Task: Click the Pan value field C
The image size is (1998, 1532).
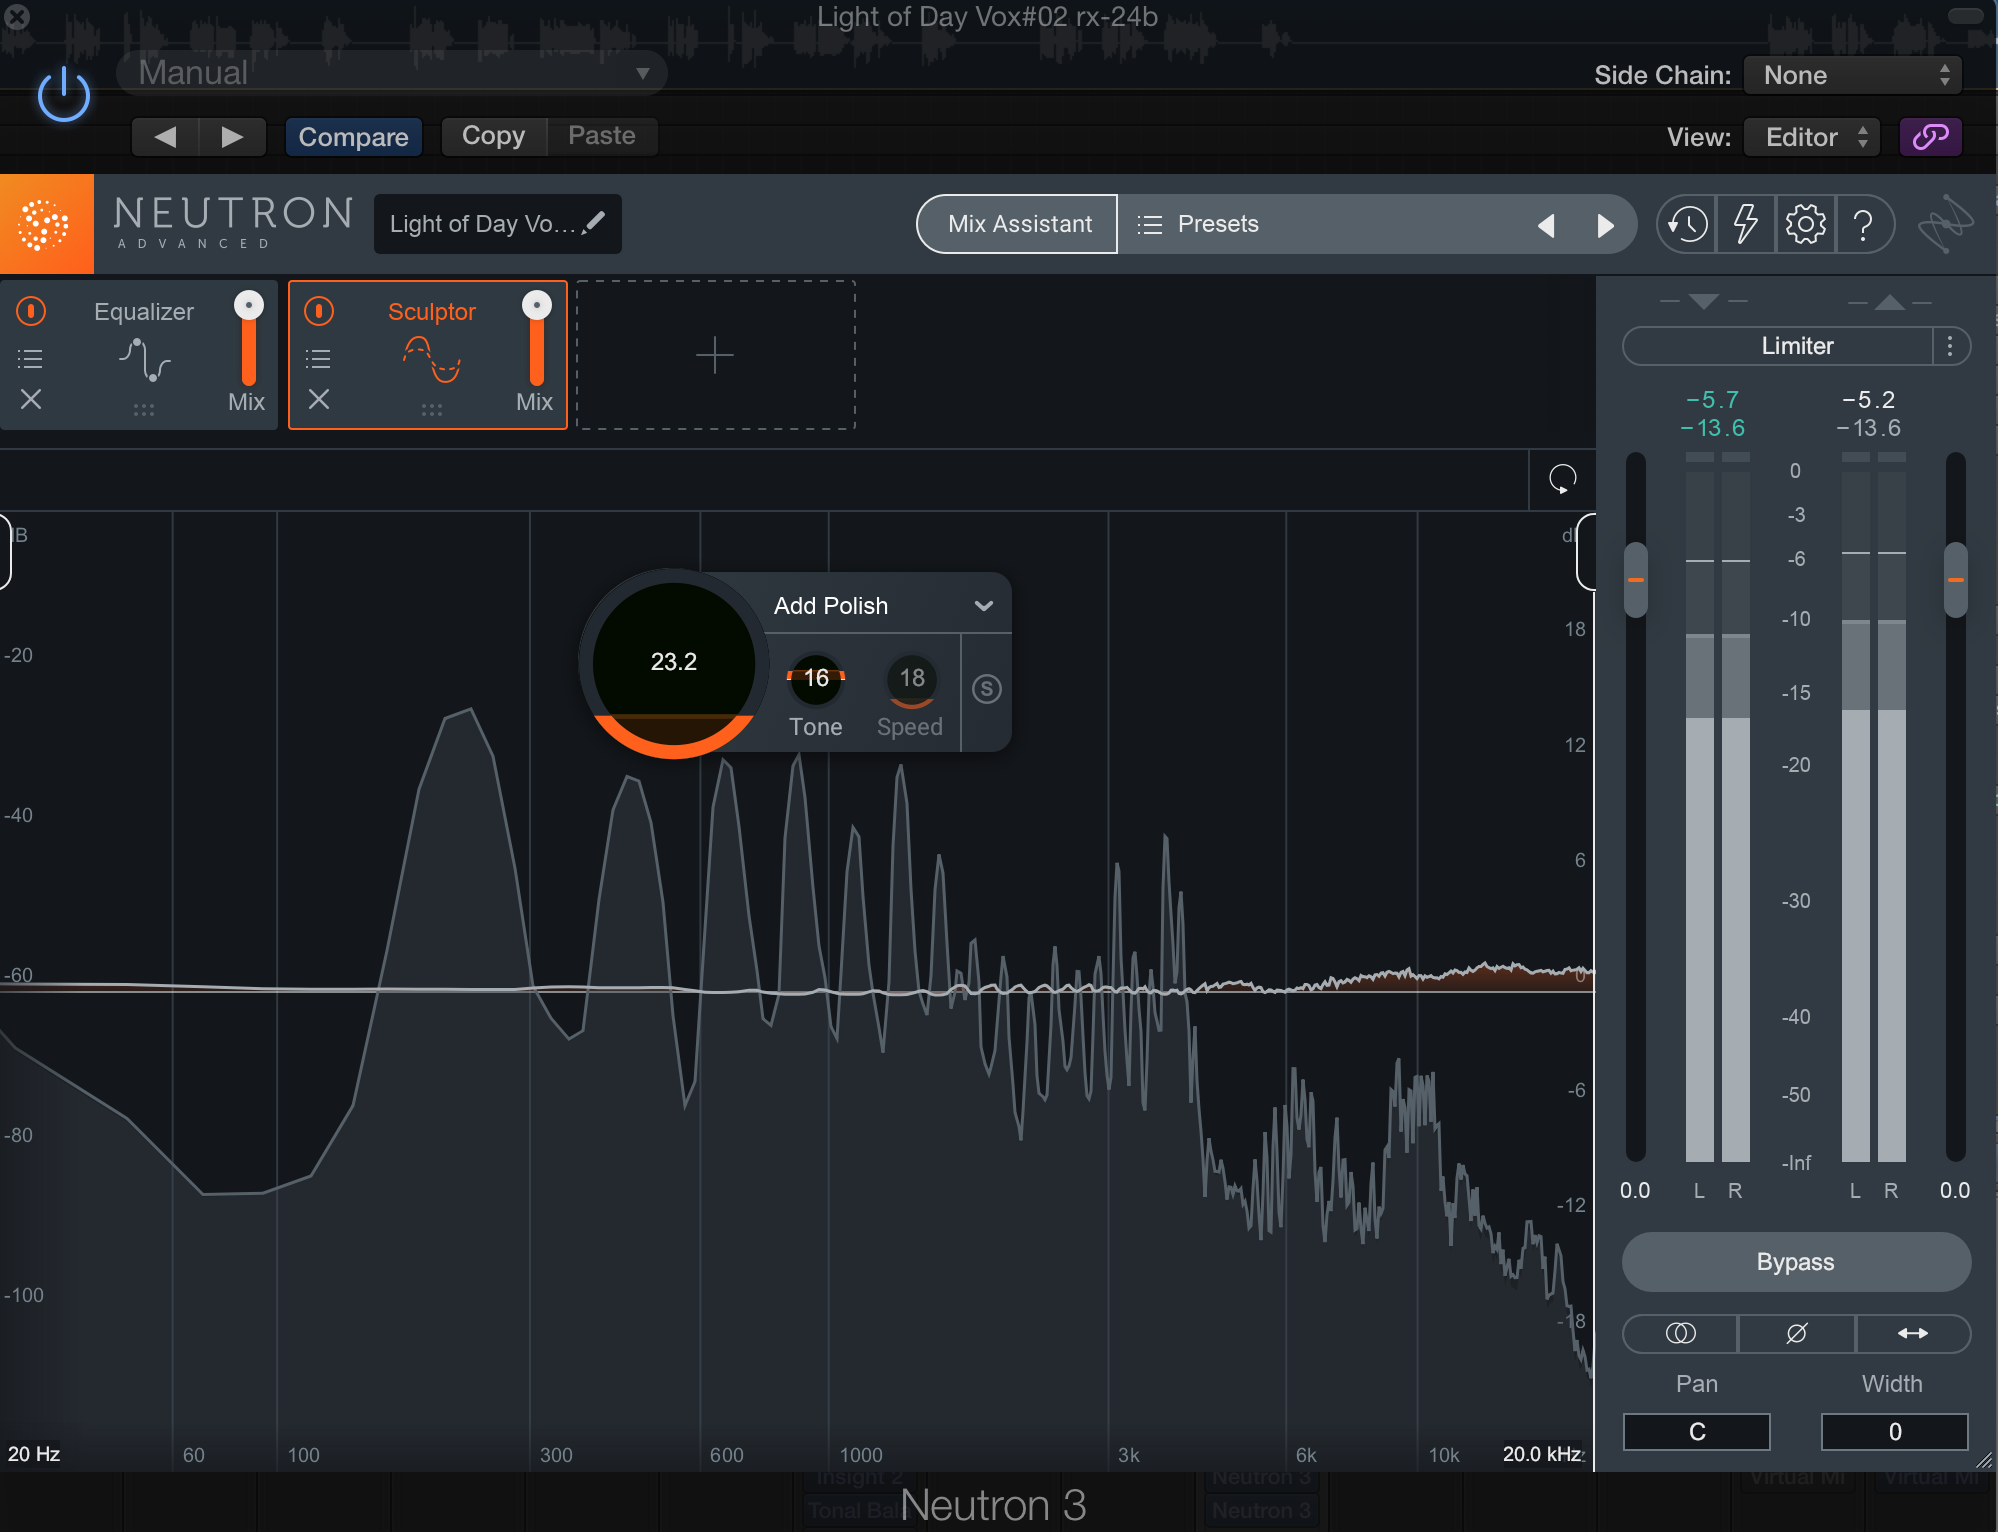Action: (x=1697, y=1432)
